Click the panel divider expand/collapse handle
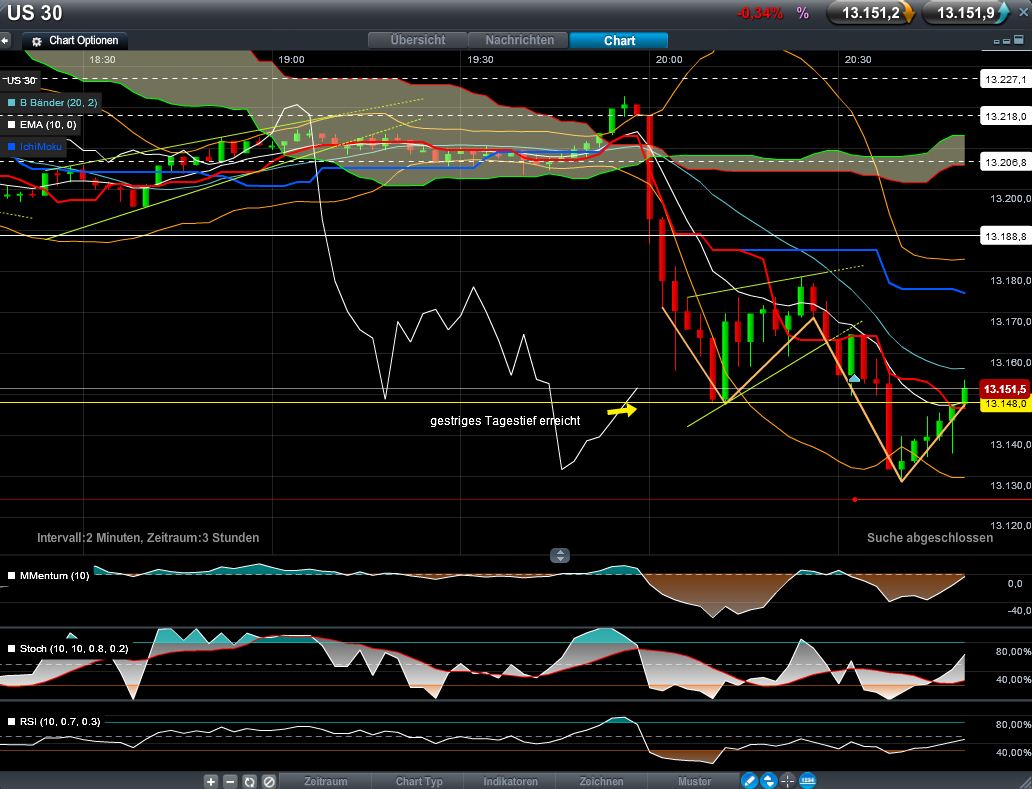 tap(559, 555)
